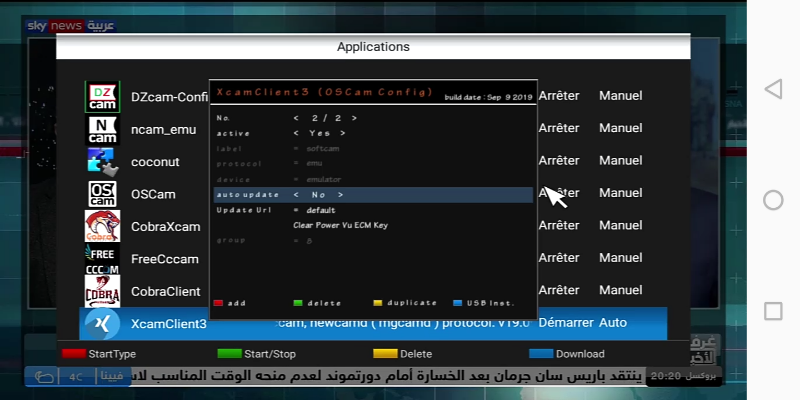Select the FreeCccam logo icon

coord(102,259)
